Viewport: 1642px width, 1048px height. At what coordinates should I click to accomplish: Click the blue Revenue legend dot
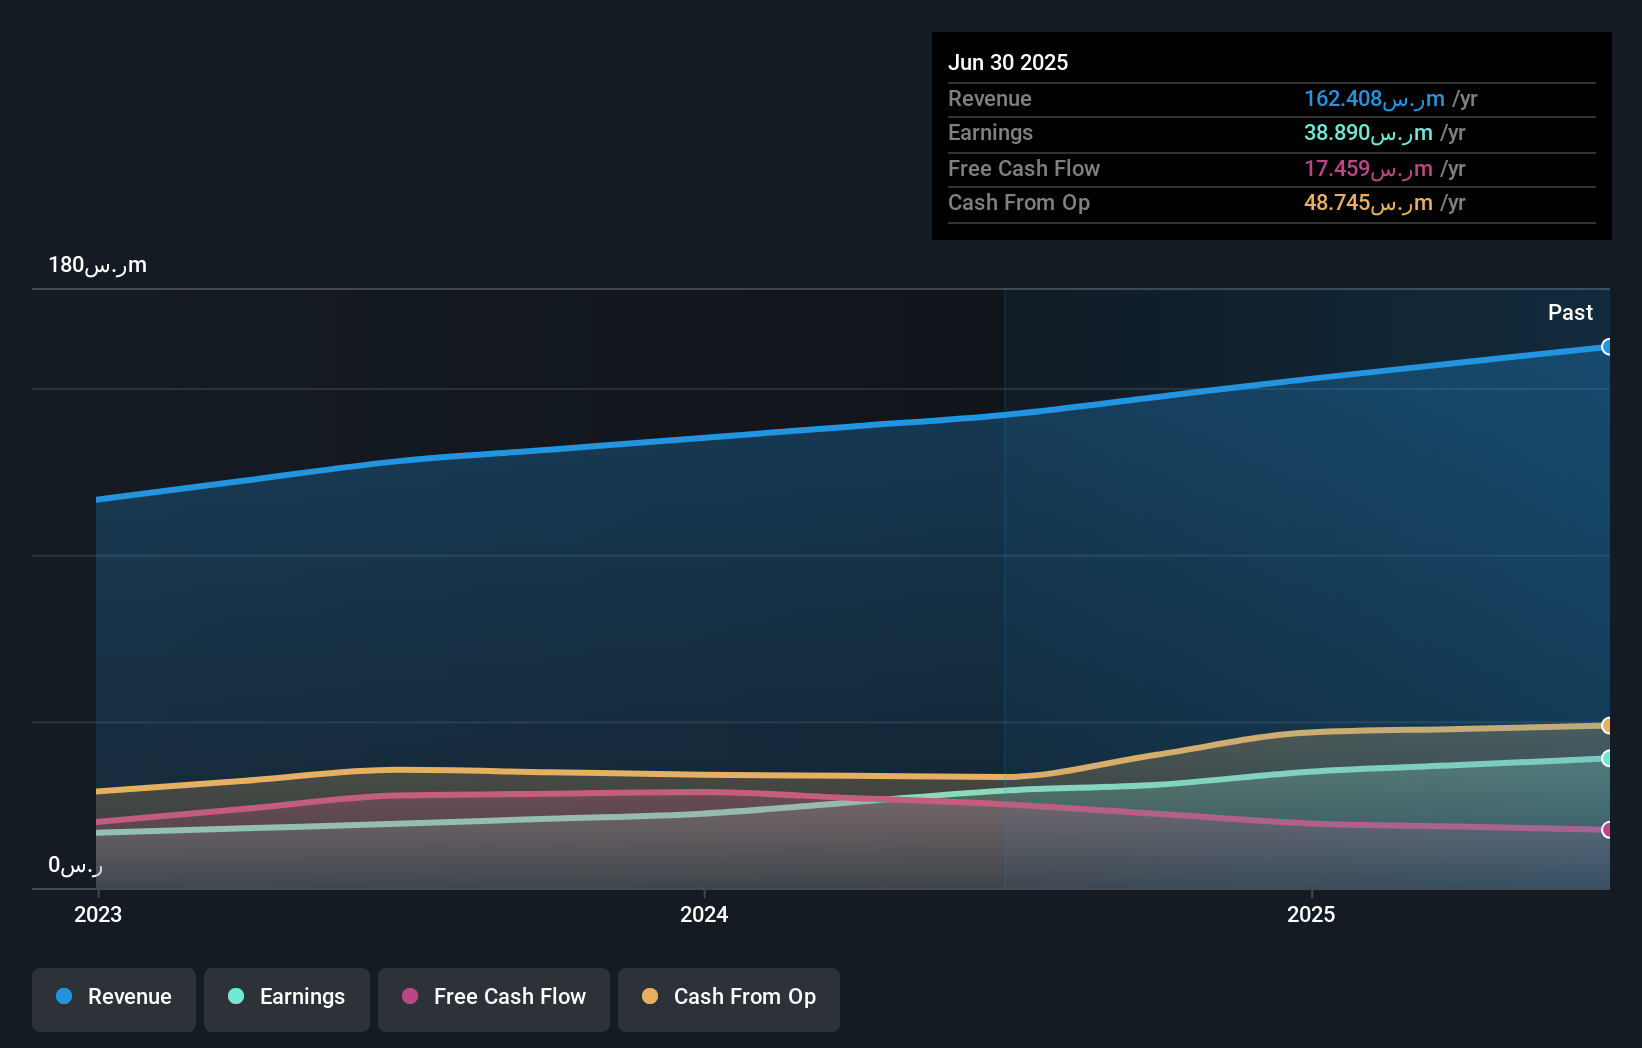66,996
